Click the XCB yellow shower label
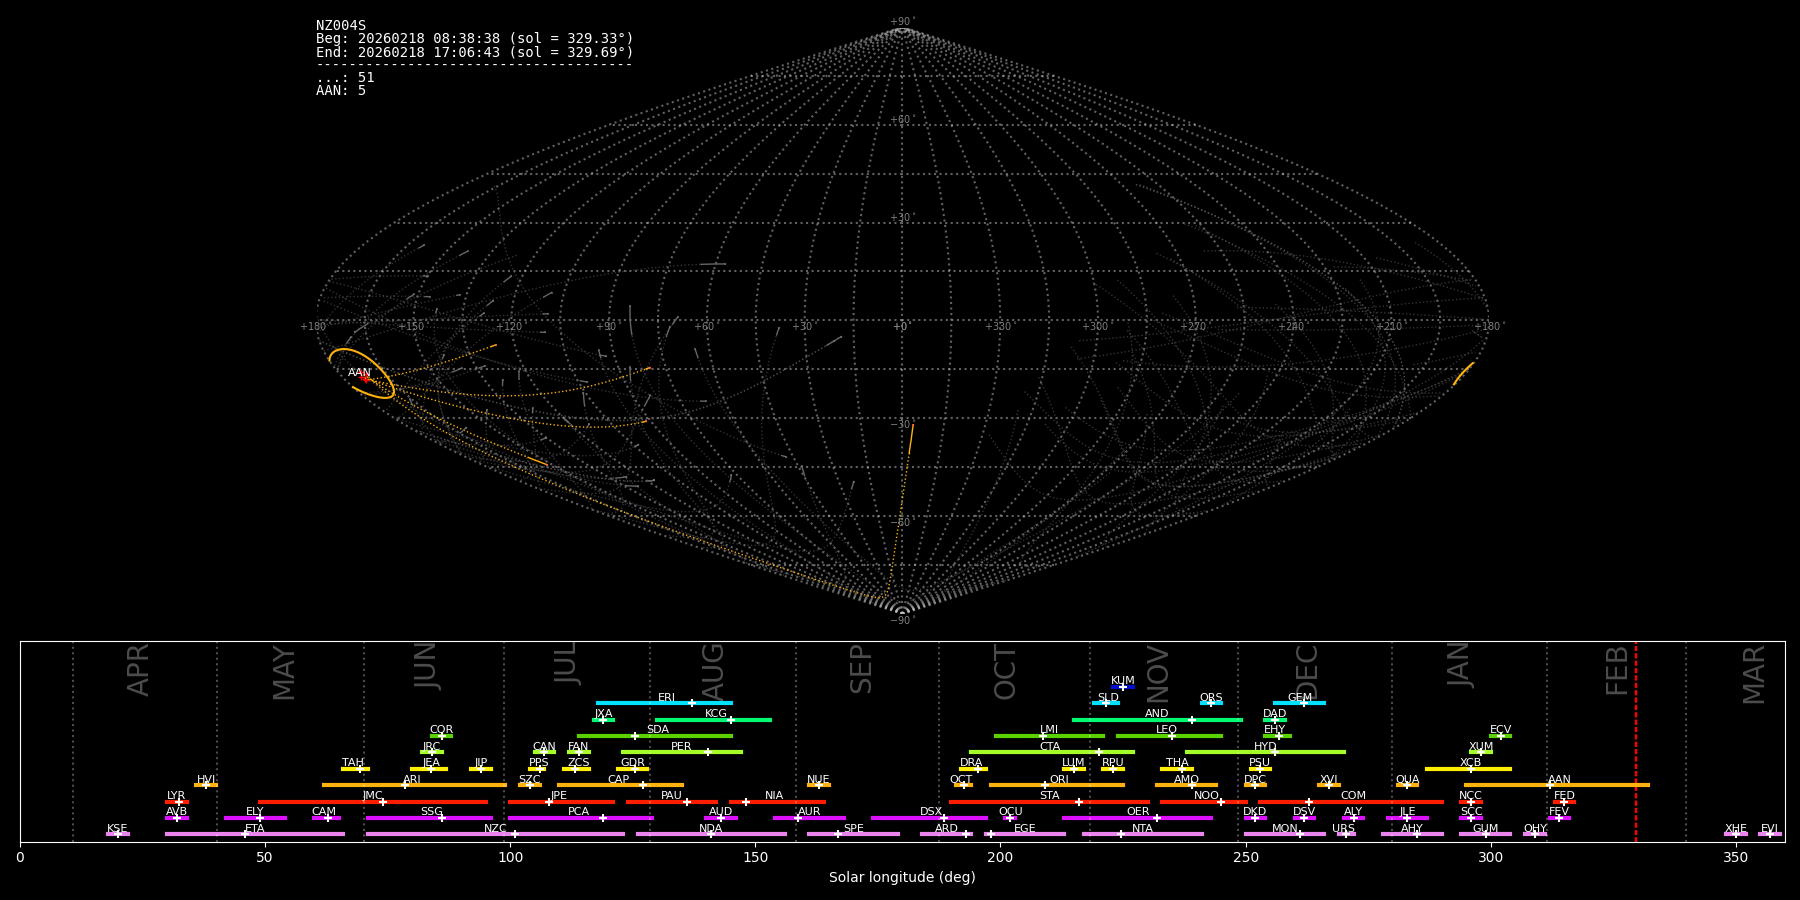This screenshot has height=900, width=1800. [x=1470, y=763]
